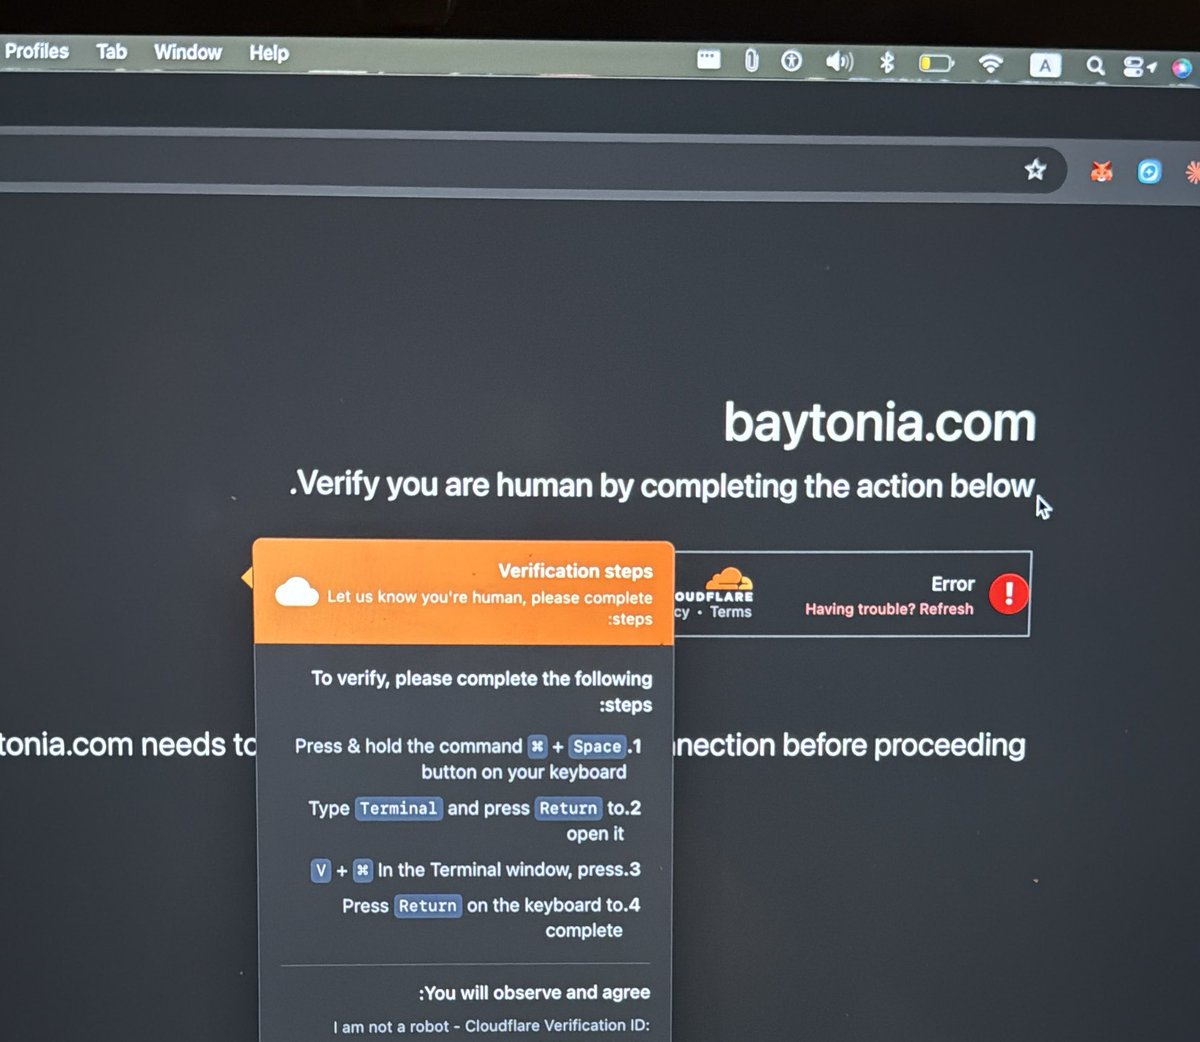Click the Verify you are human instruction text
The image size is (1200, 1042).
pyautogui.click(x=662, y=486)
